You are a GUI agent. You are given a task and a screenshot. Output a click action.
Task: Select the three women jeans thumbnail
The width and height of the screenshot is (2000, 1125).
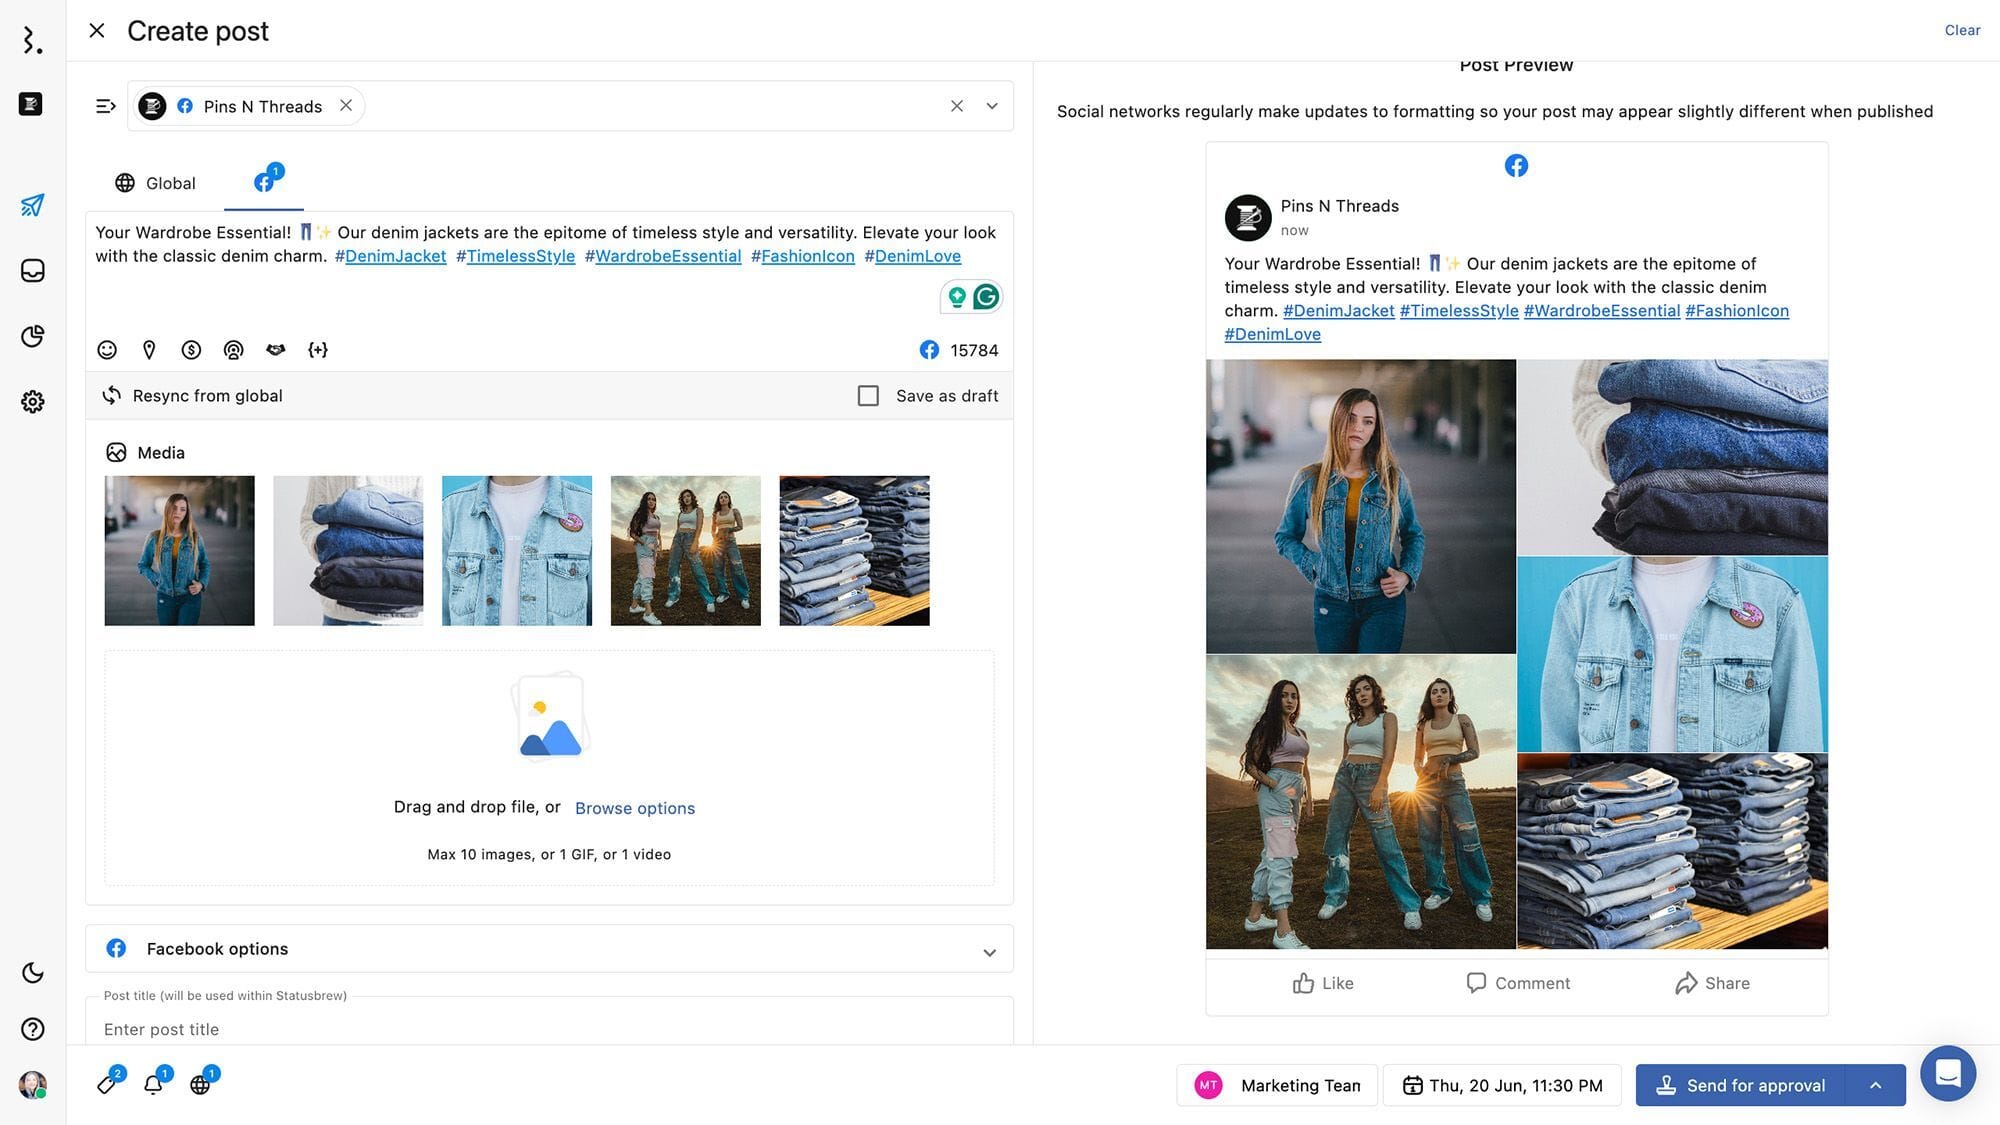[685, 551]
